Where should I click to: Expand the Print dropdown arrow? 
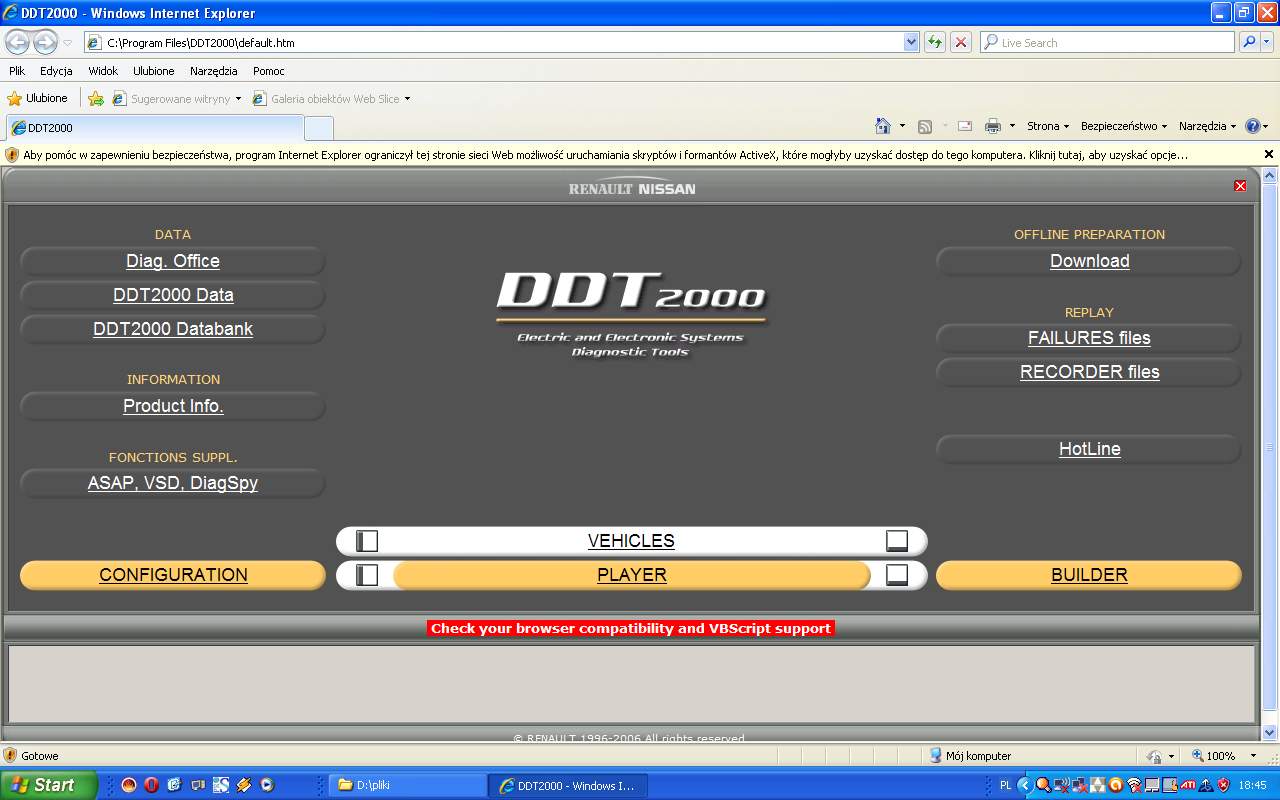(x=1012, y=126)
